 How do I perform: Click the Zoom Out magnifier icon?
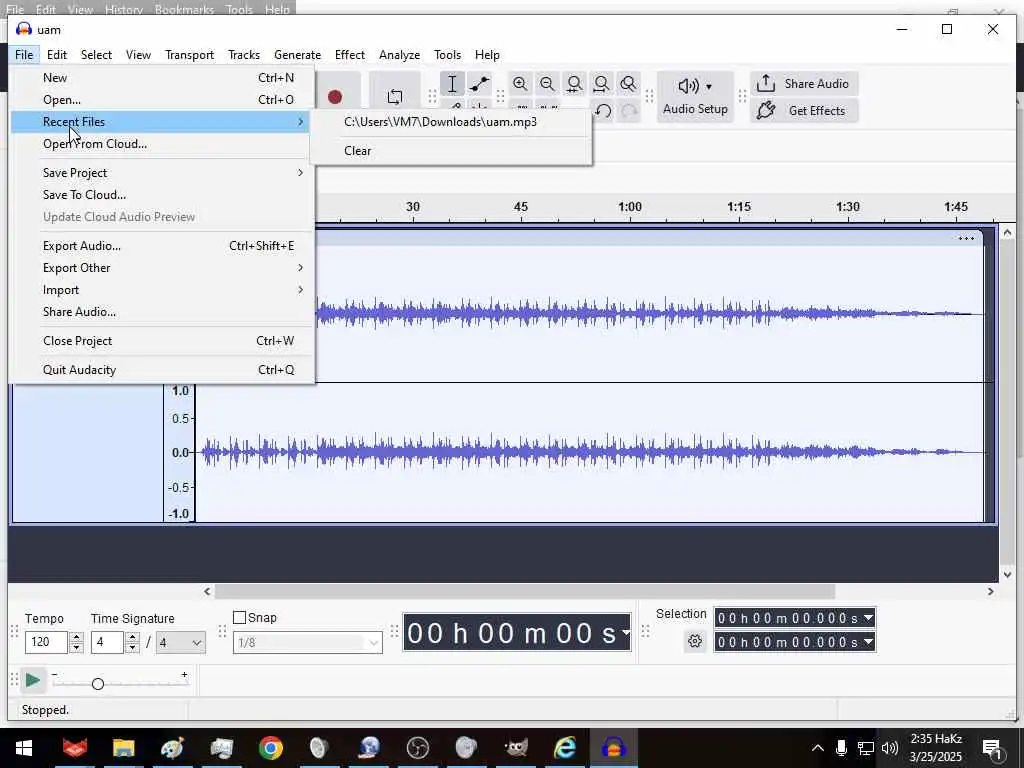pos(547,84)
